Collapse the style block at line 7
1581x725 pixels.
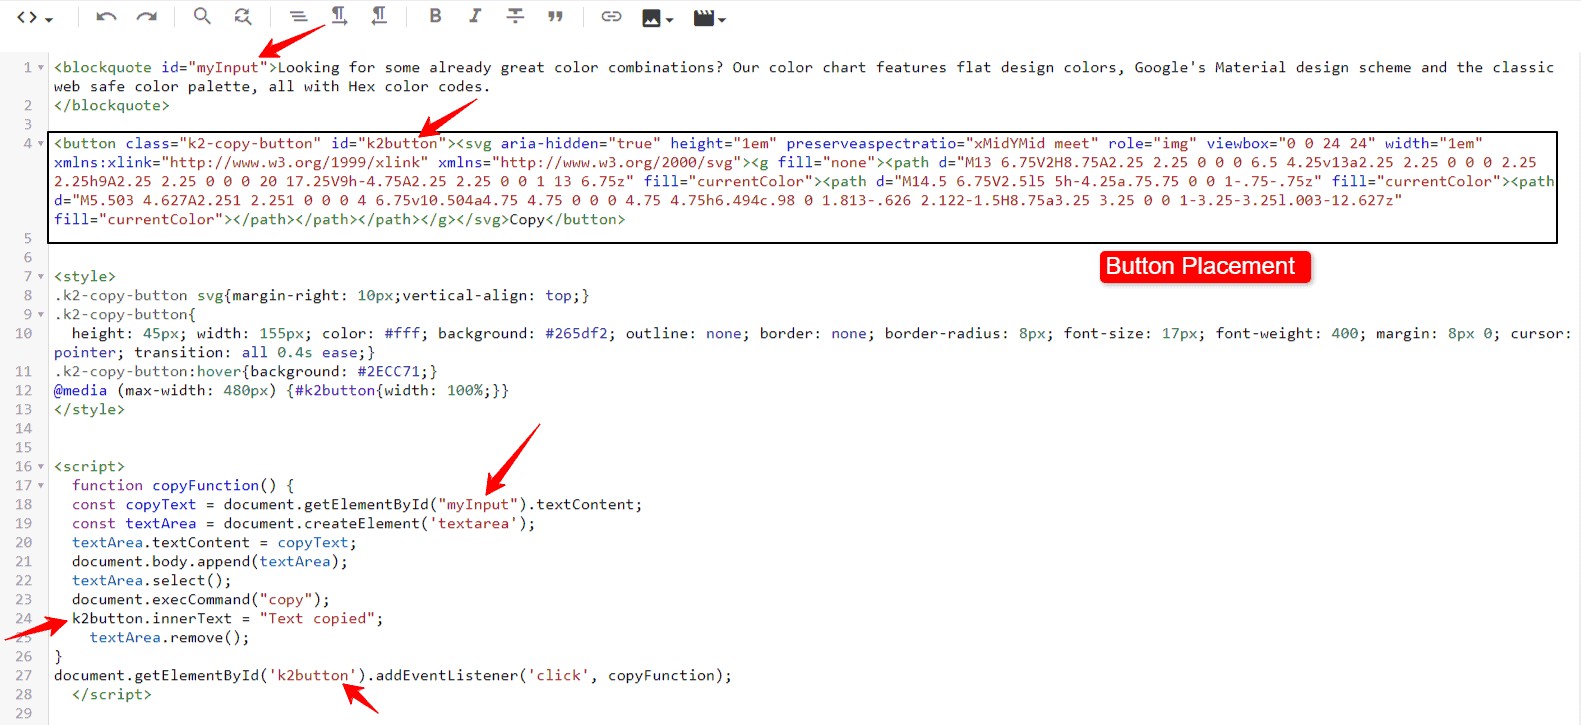pyautogui.click(x=41, y=277)
